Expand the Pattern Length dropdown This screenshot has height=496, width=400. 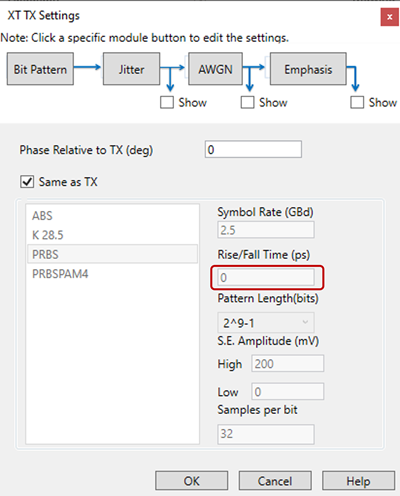click(266, 323)
